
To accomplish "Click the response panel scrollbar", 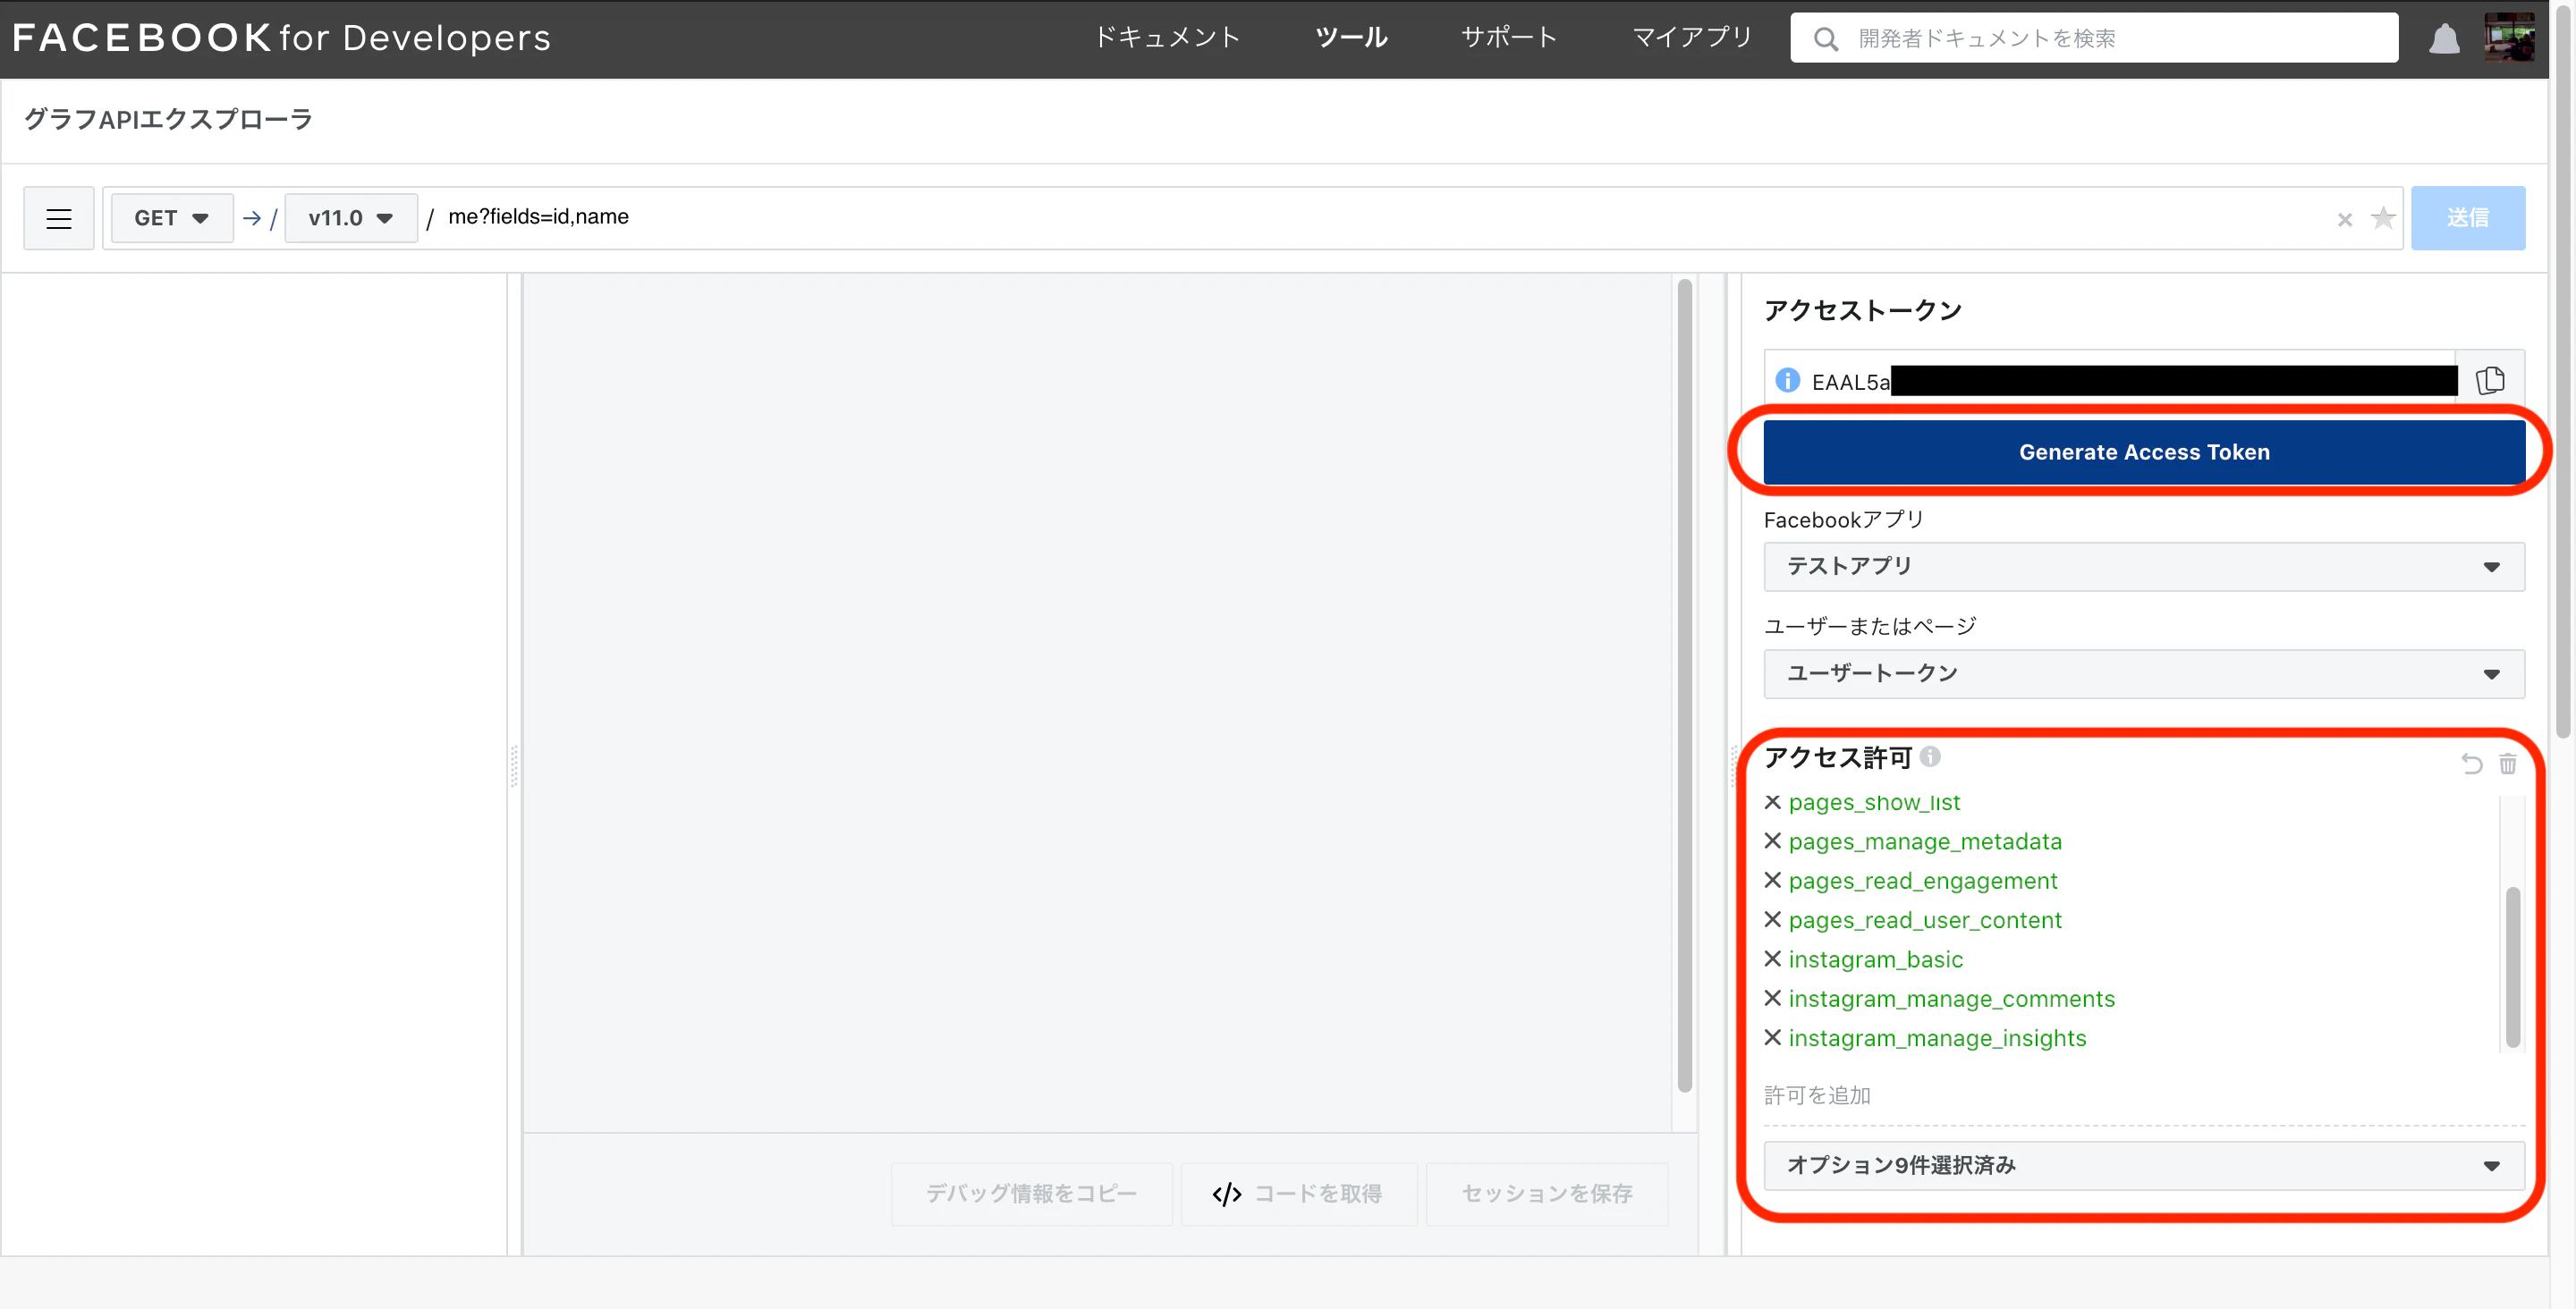I will [1684, 685].
